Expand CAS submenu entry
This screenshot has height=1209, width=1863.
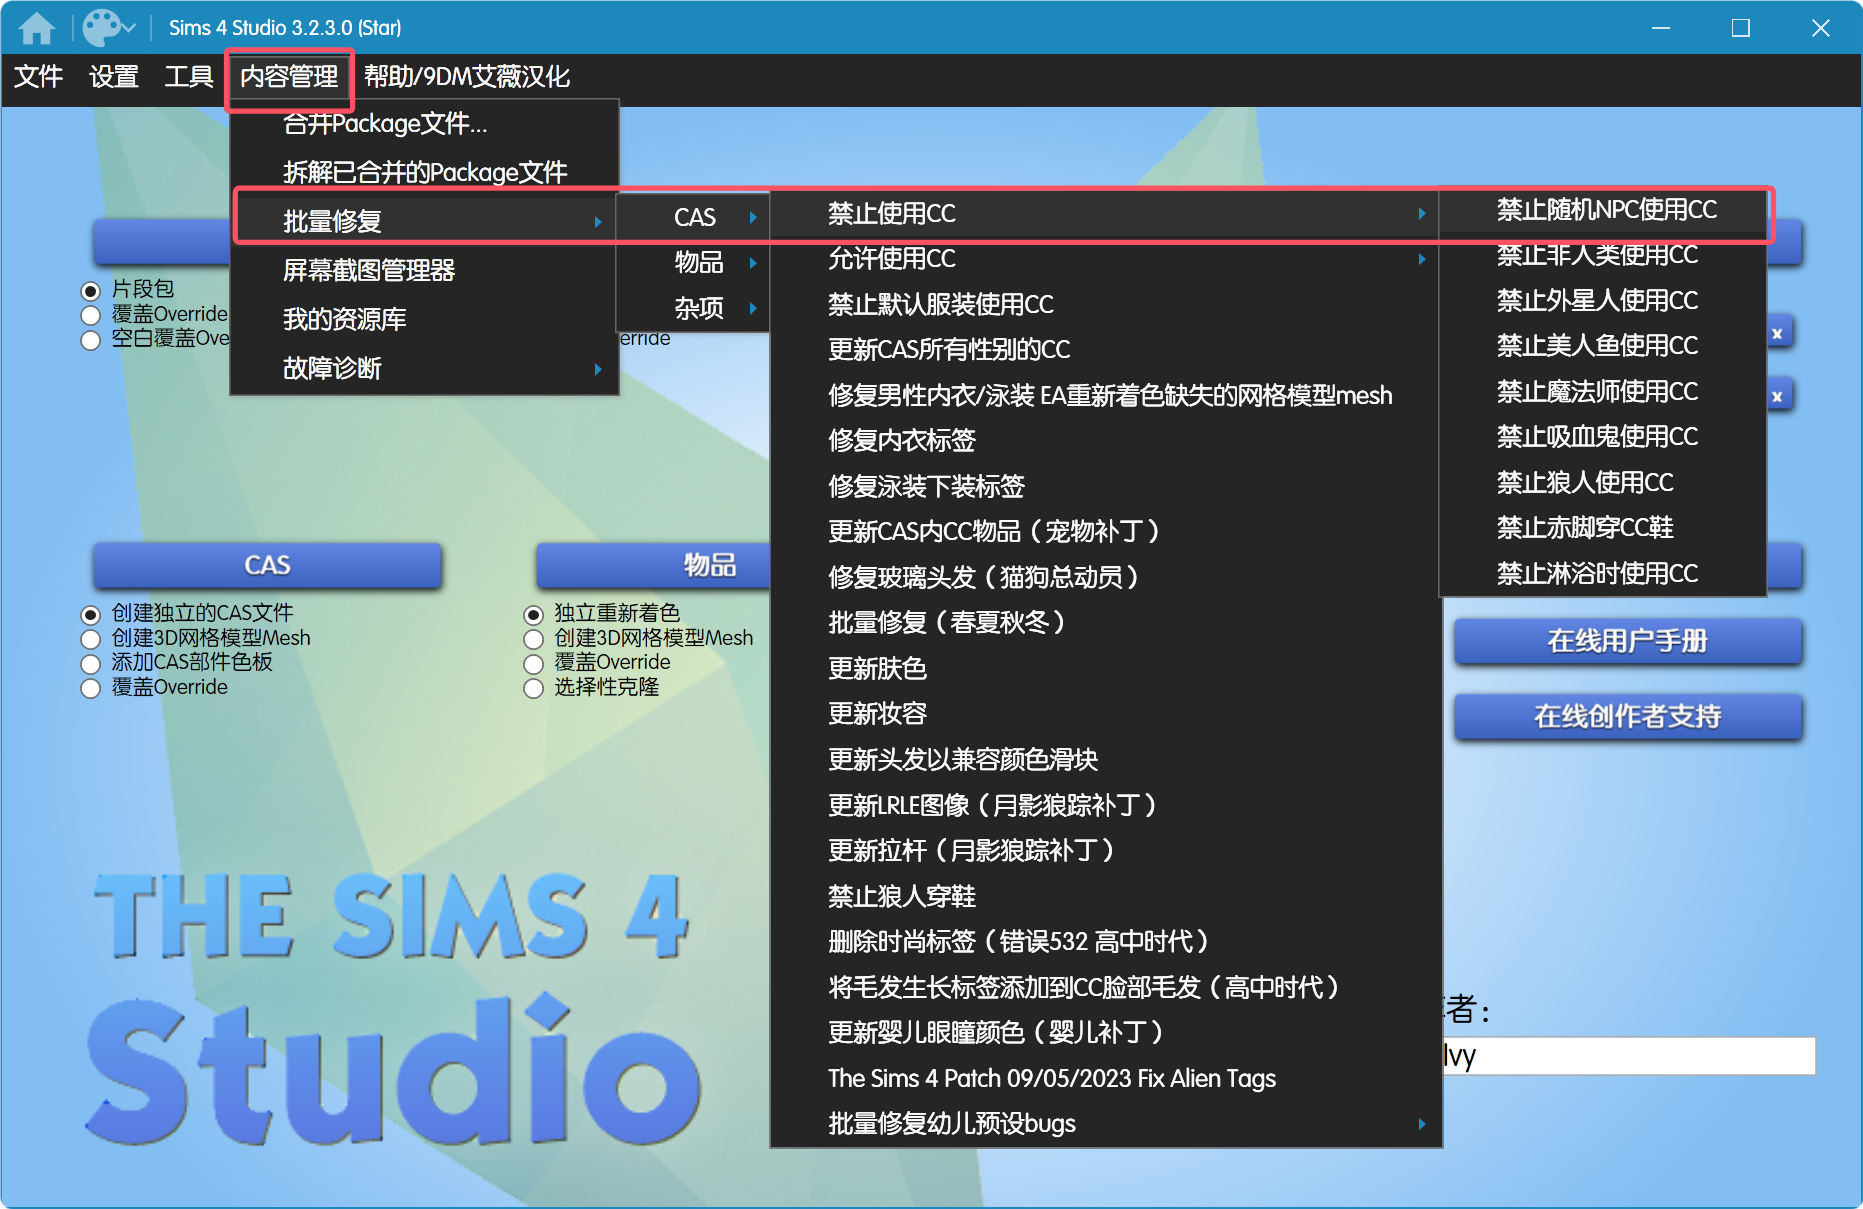692,217
